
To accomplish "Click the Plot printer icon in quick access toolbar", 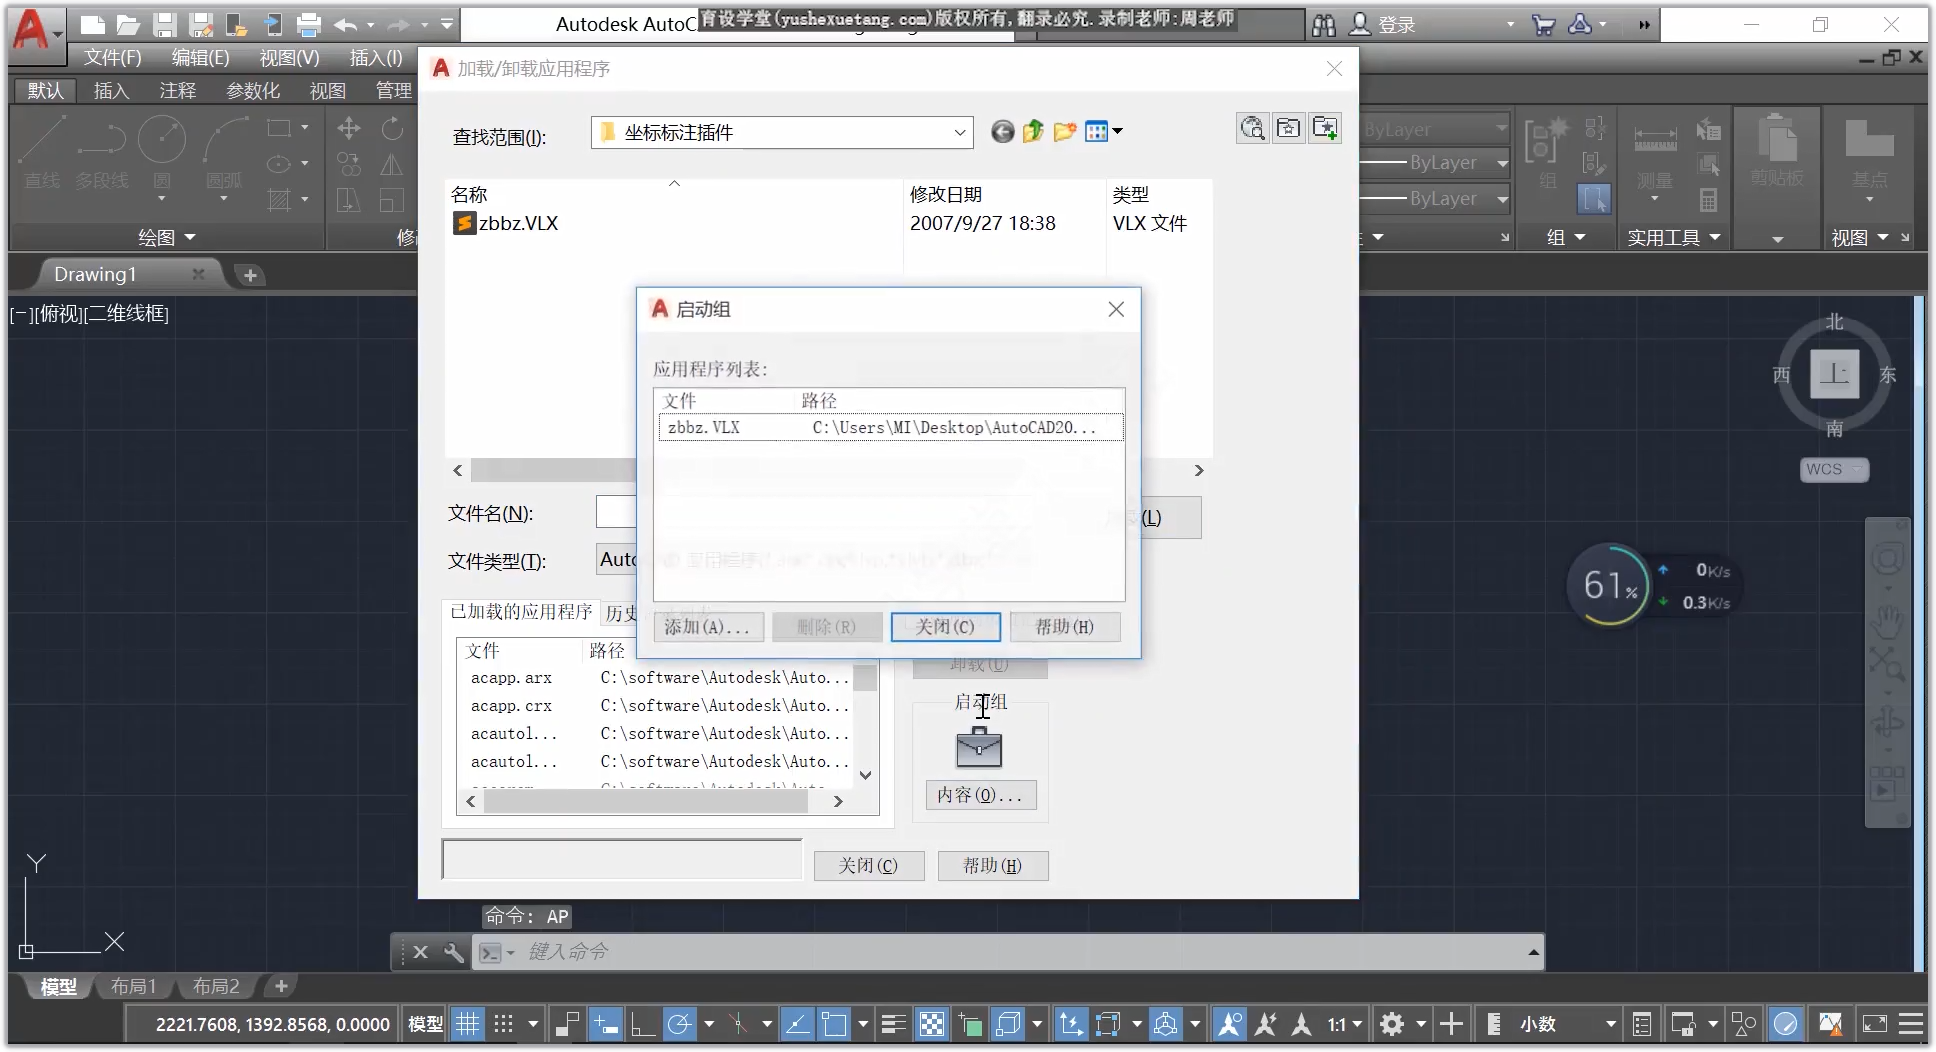I will coord(310,25).
